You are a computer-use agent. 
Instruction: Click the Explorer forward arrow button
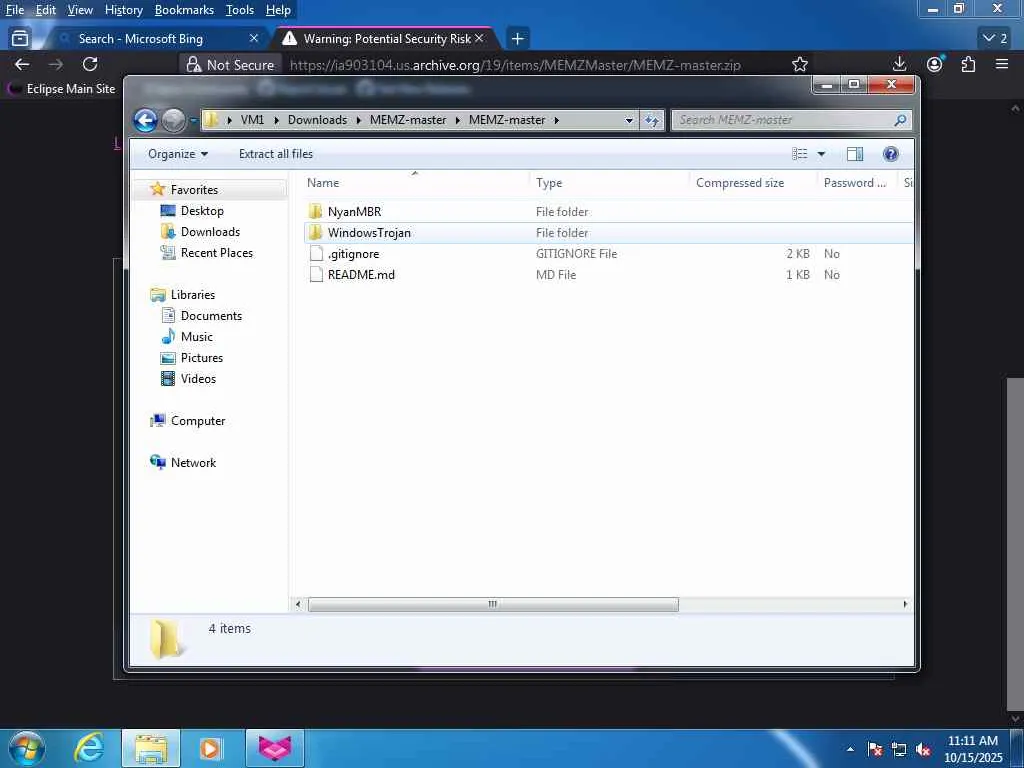[173, 120]
